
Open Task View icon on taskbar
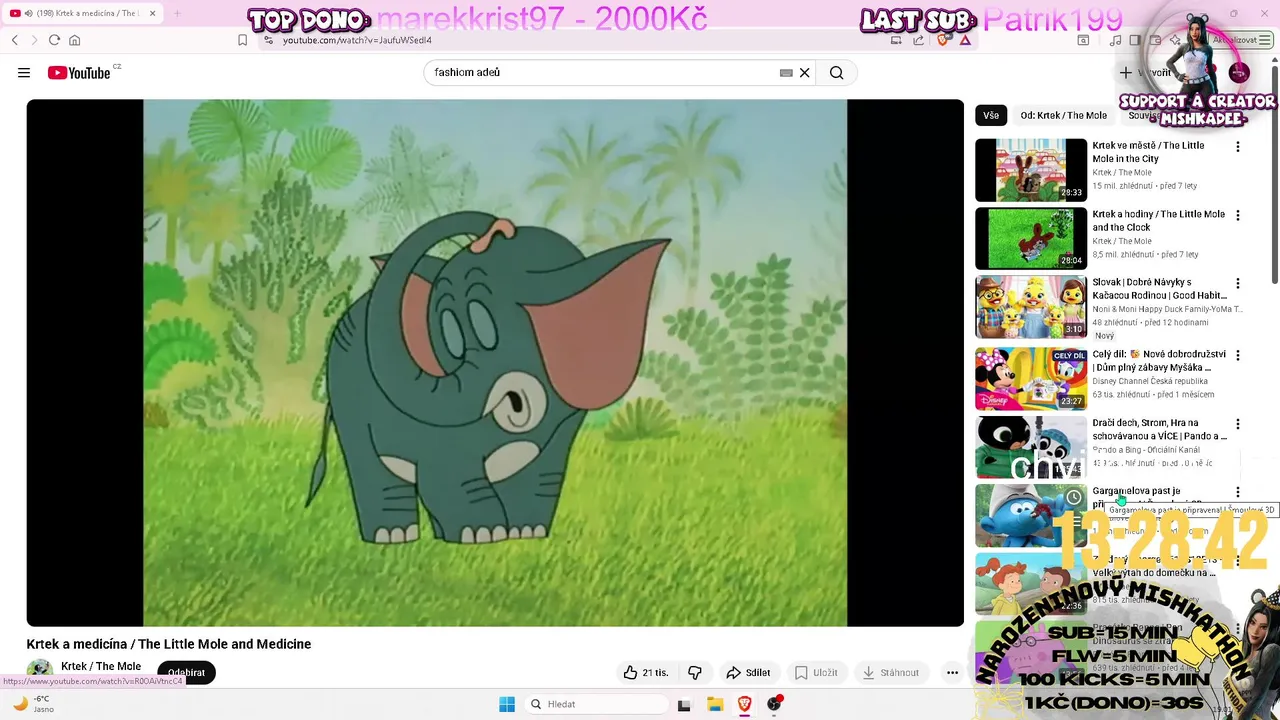click(x=684, y=704)
